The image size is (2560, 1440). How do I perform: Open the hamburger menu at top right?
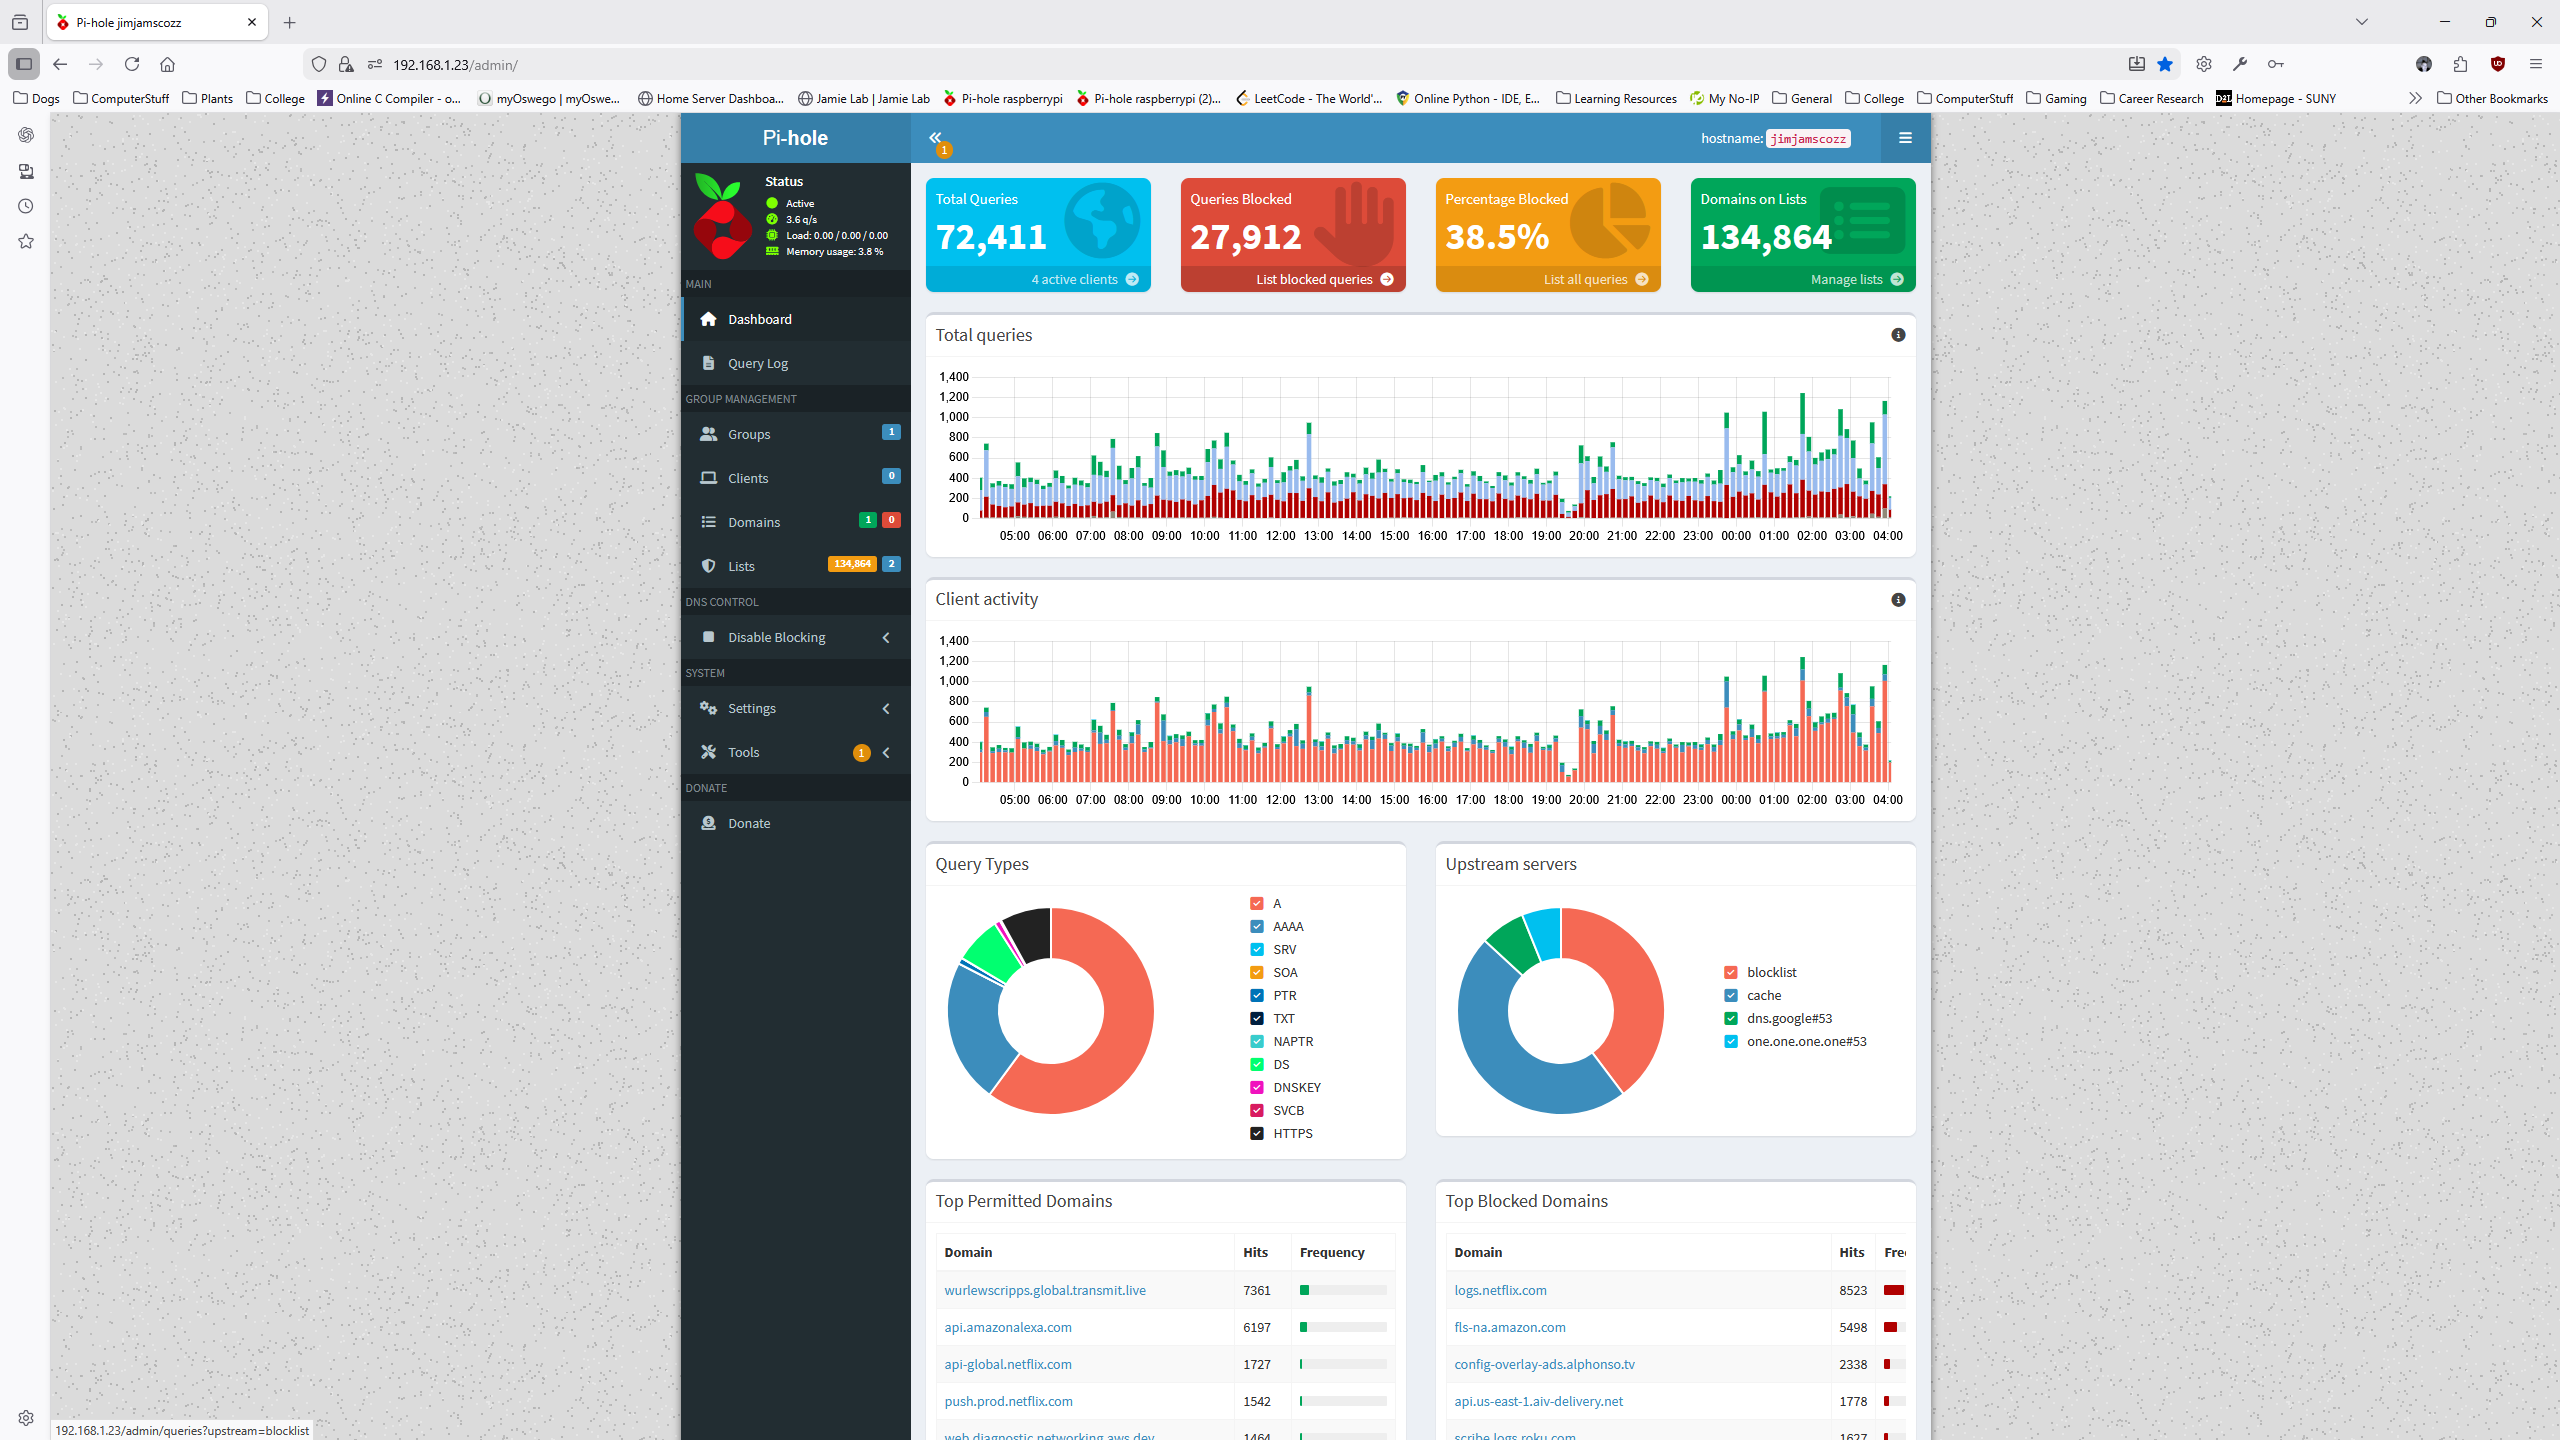[x=1904, y=138]
